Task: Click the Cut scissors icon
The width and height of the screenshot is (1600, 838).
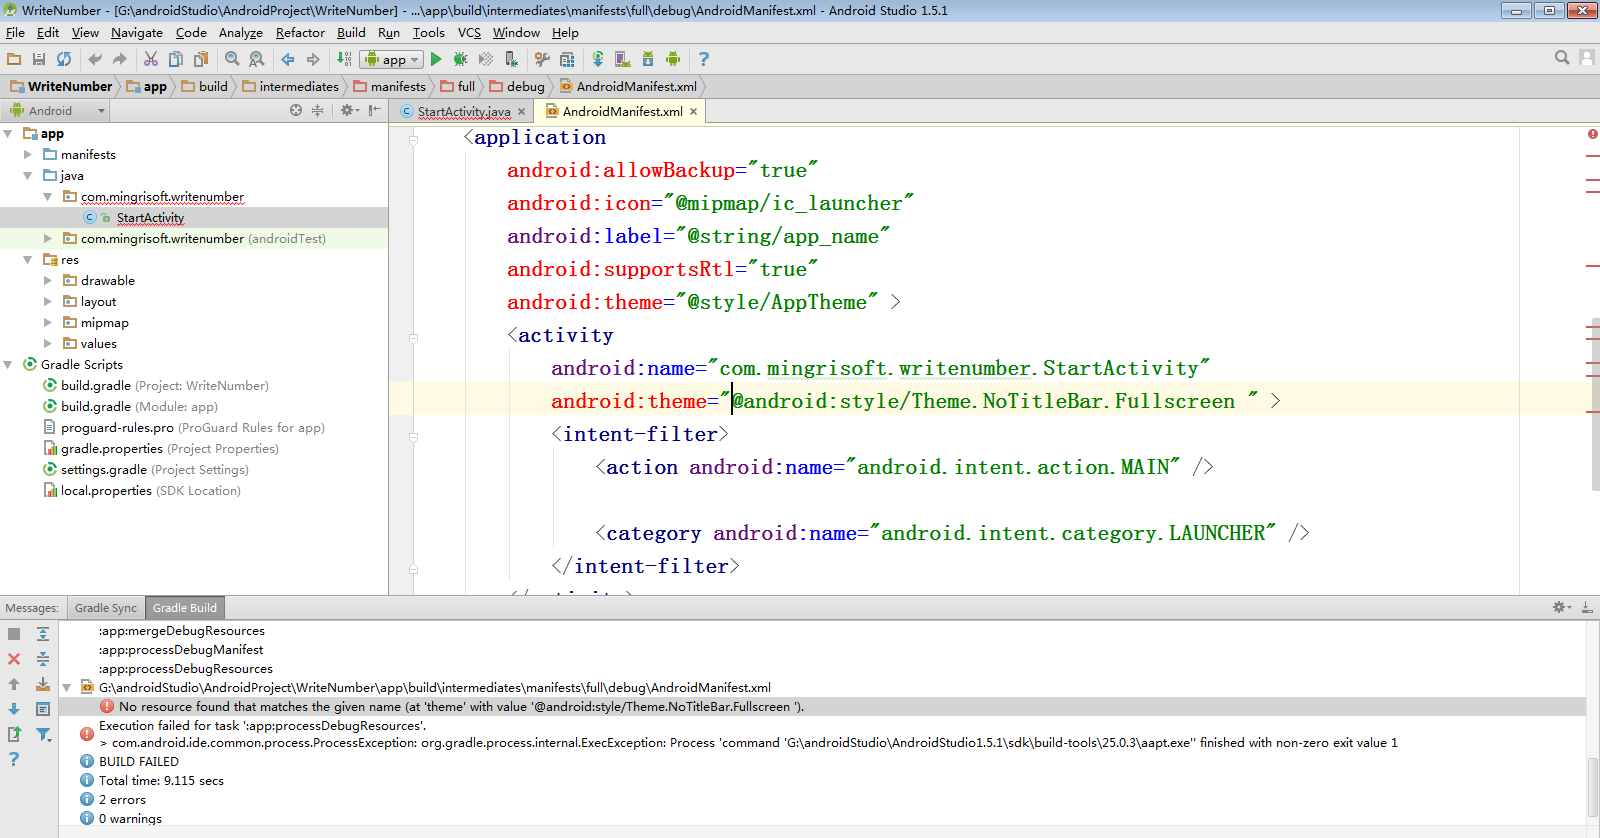Action: click(x=151, y=59)
